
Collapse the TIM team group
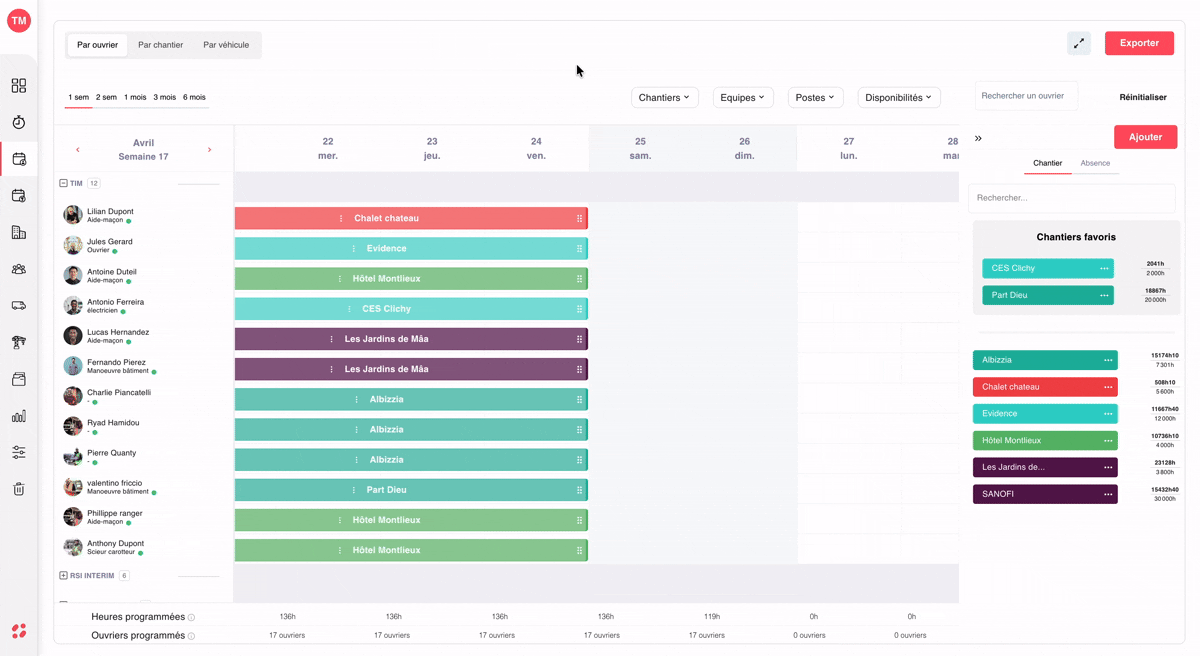pyautogui.click(x=63, y=184)
